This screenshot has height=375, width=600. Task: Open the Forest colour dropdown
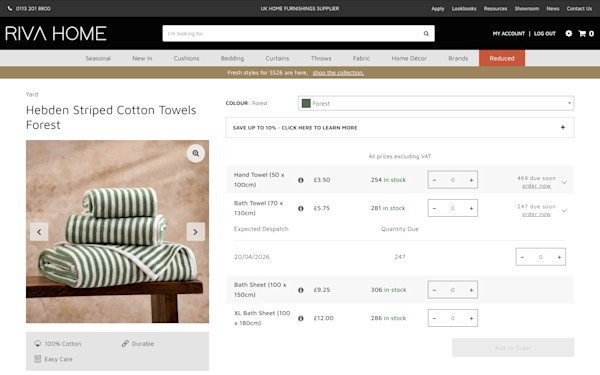coord(436,103)
